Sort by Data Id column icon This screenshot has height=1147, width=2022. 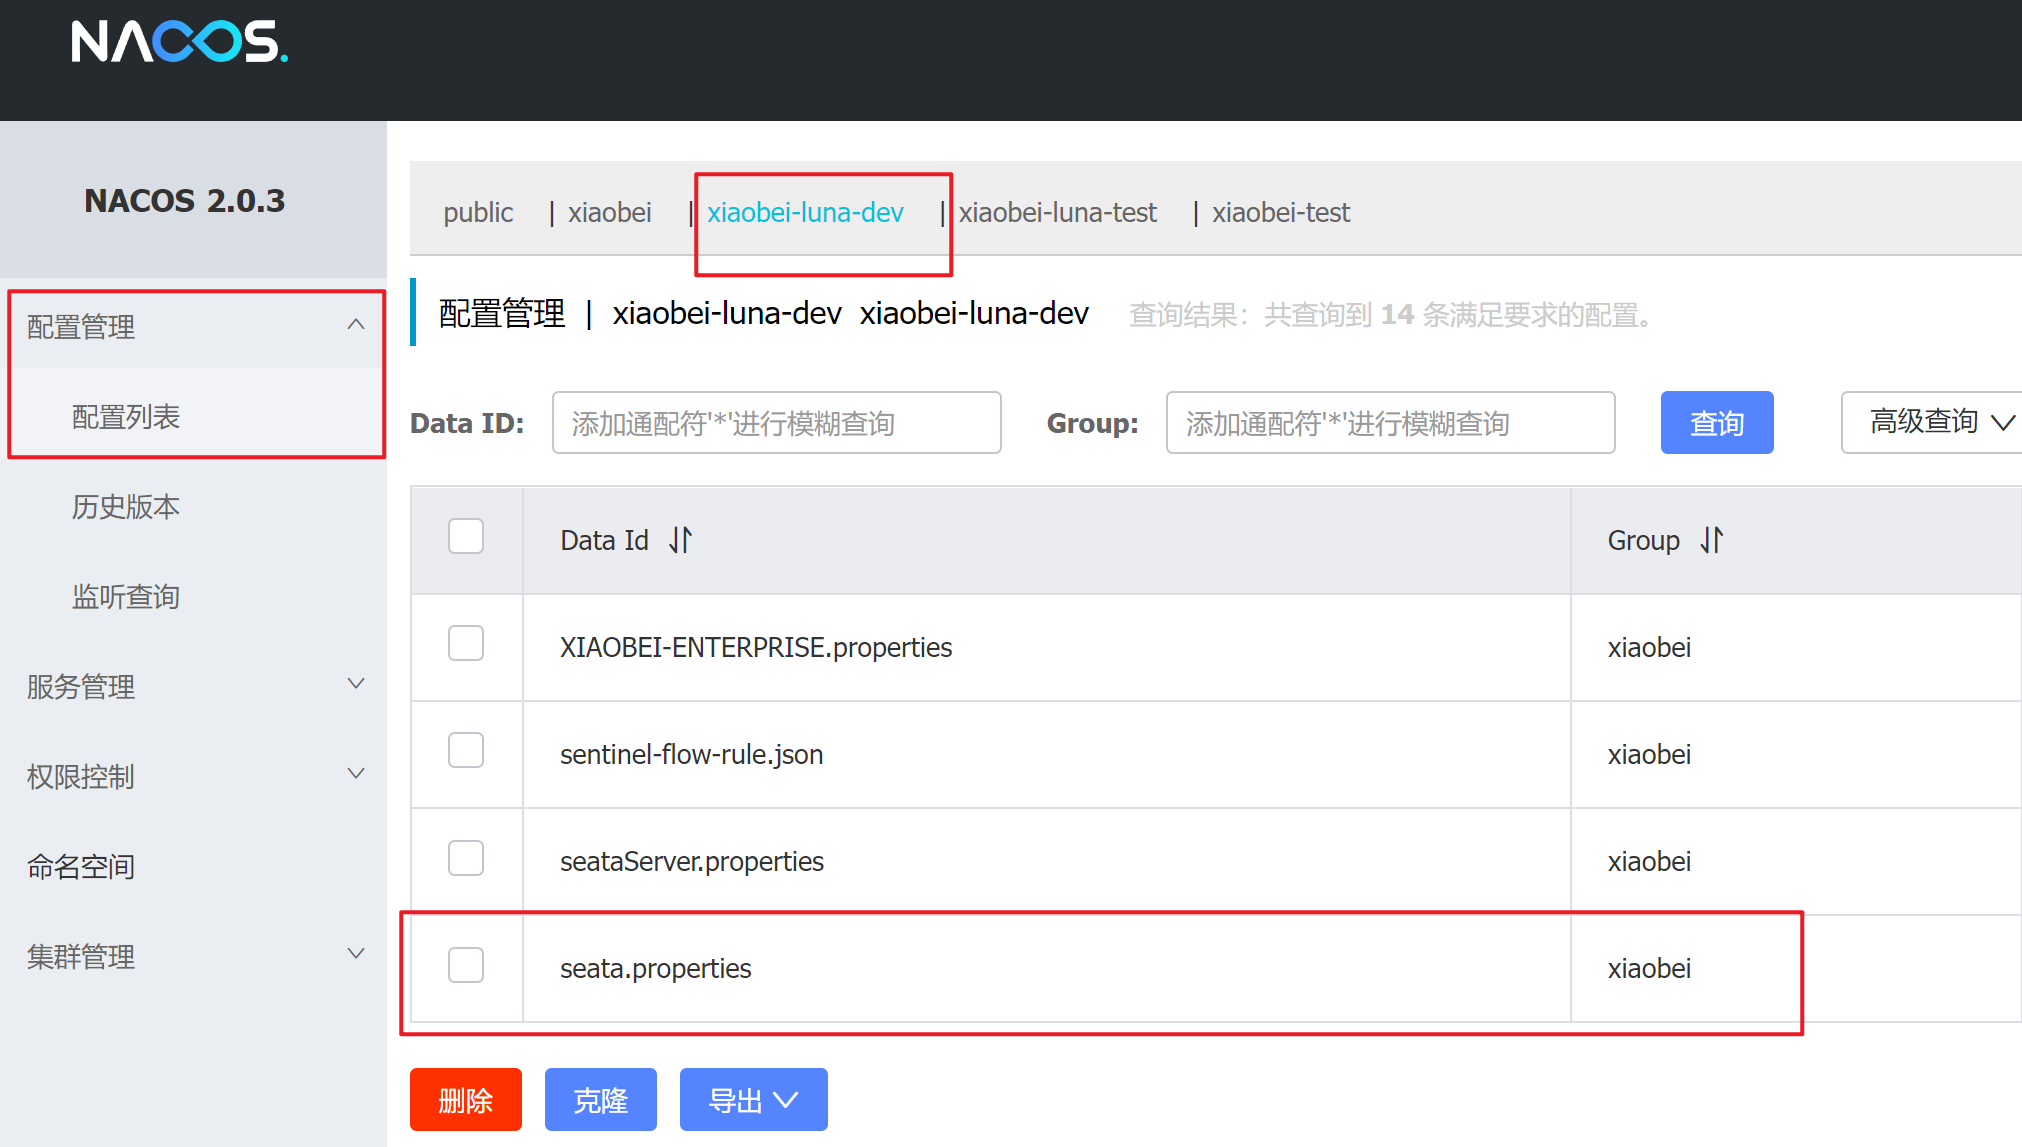[x=681, y=540]
